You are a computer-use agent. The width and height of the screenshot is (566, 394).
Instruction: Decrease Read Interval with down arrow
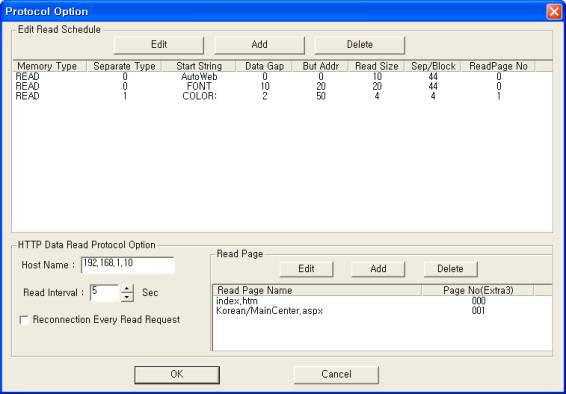[126, 297]
